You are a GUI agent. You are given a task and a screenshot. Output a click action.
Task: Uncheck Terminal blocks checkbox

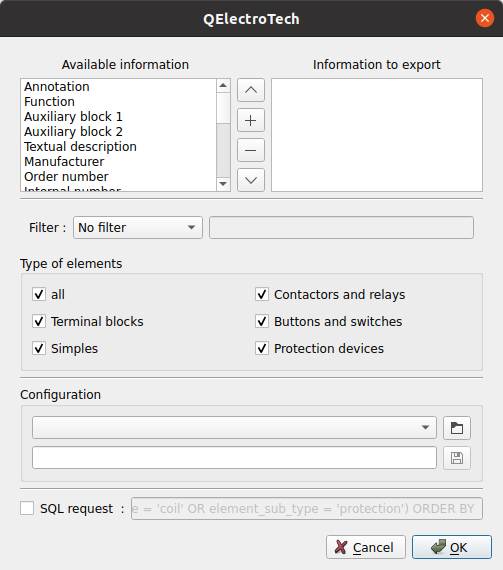(39, 321)
